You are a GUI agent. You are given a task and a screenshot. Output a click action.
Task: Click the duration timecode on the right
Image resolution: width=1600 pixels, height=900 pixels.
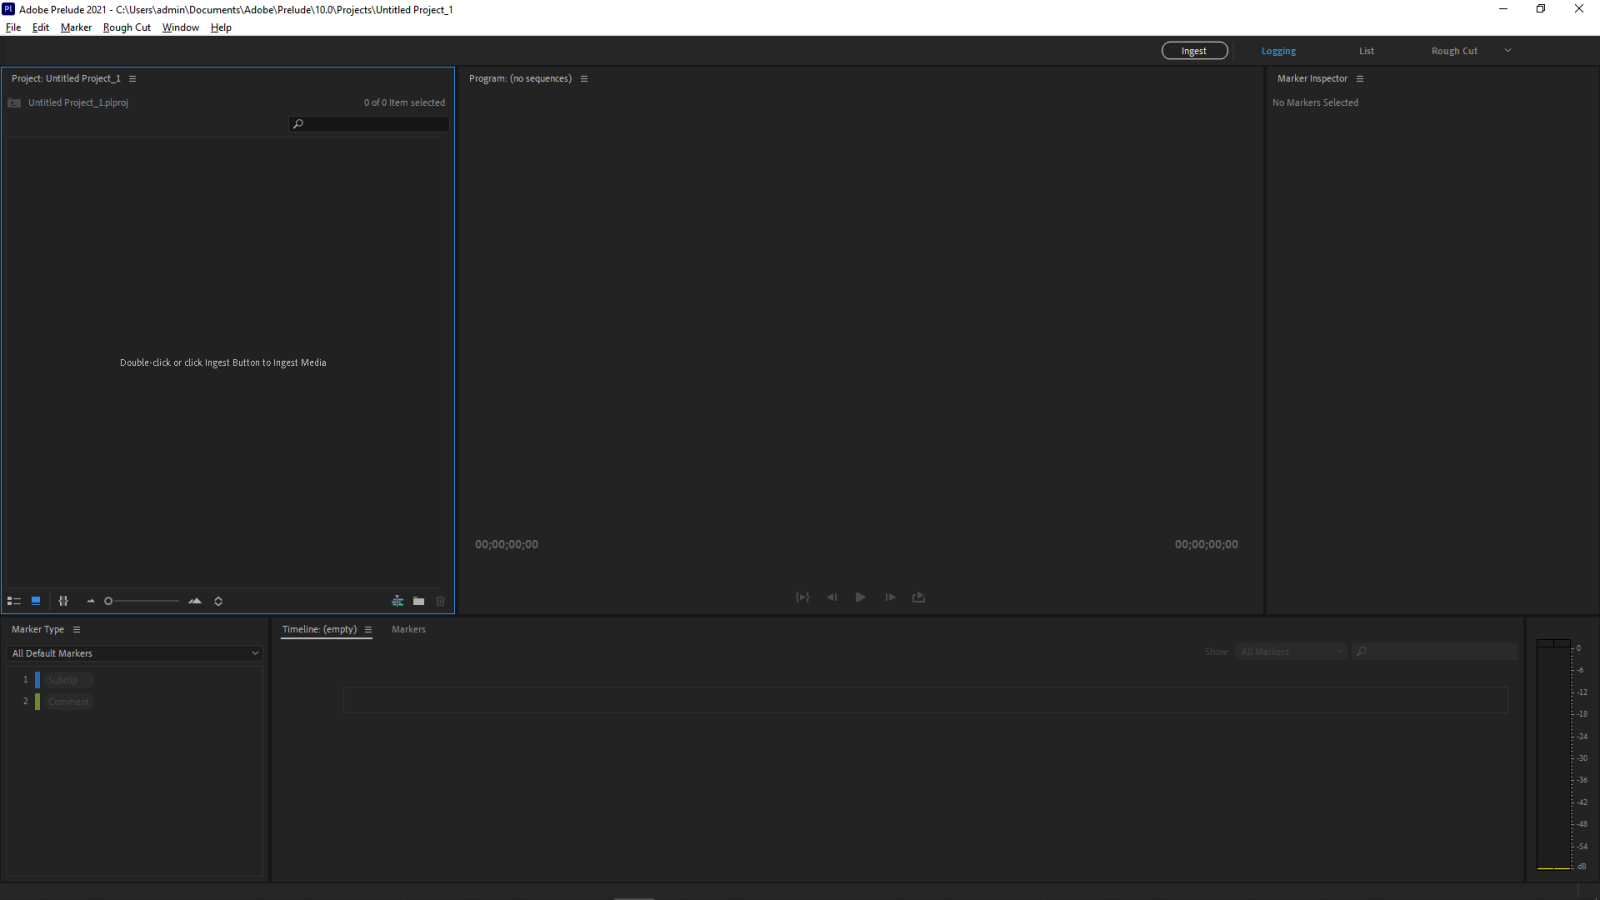click(x=1206, y=545)
